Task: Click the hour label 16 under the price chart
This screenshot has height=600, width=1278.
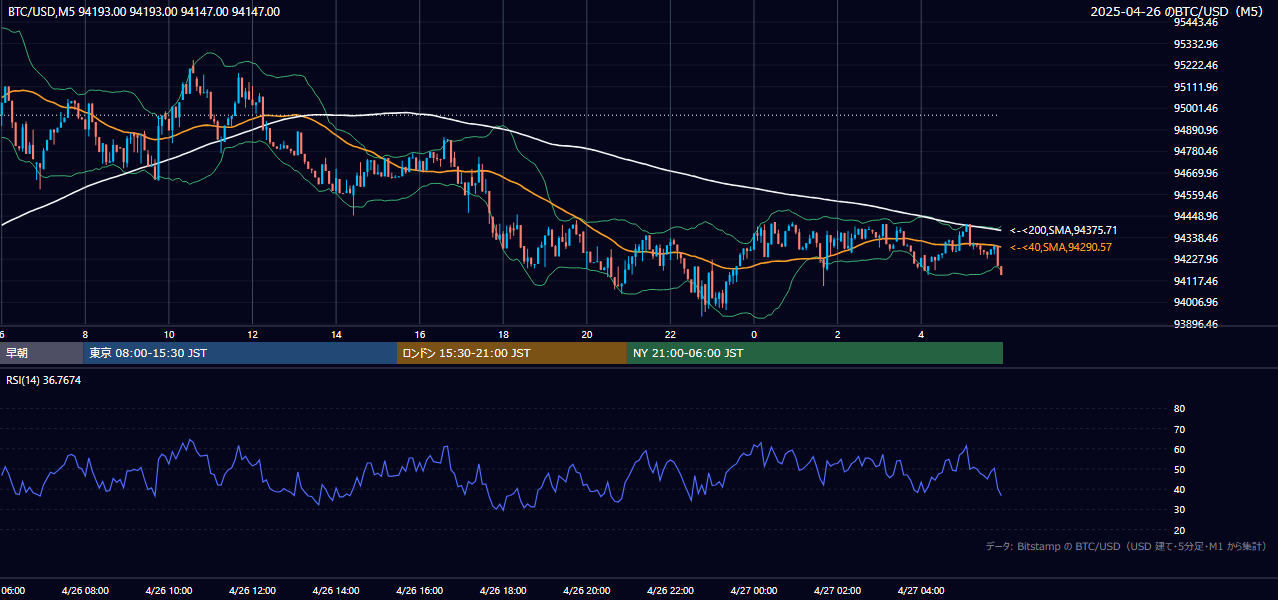Action: tap(420, 334)
